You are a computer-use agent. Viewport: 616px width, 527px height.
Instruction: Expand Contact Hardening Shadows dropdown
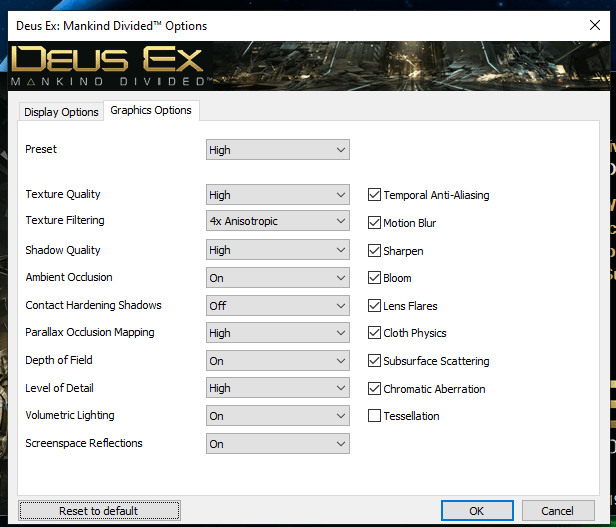[277, 305]
